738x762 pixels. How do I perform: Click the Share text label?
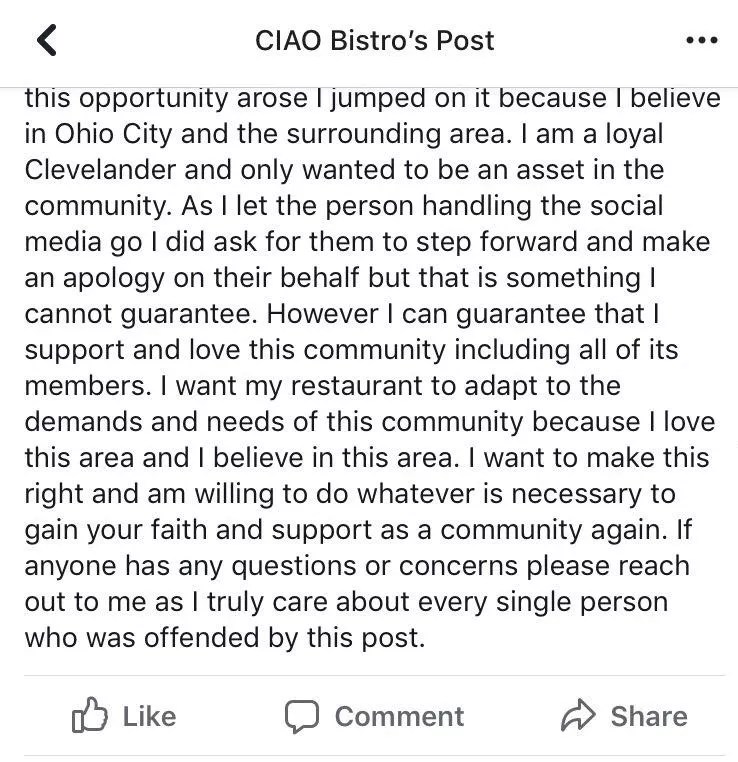[649, 716]
